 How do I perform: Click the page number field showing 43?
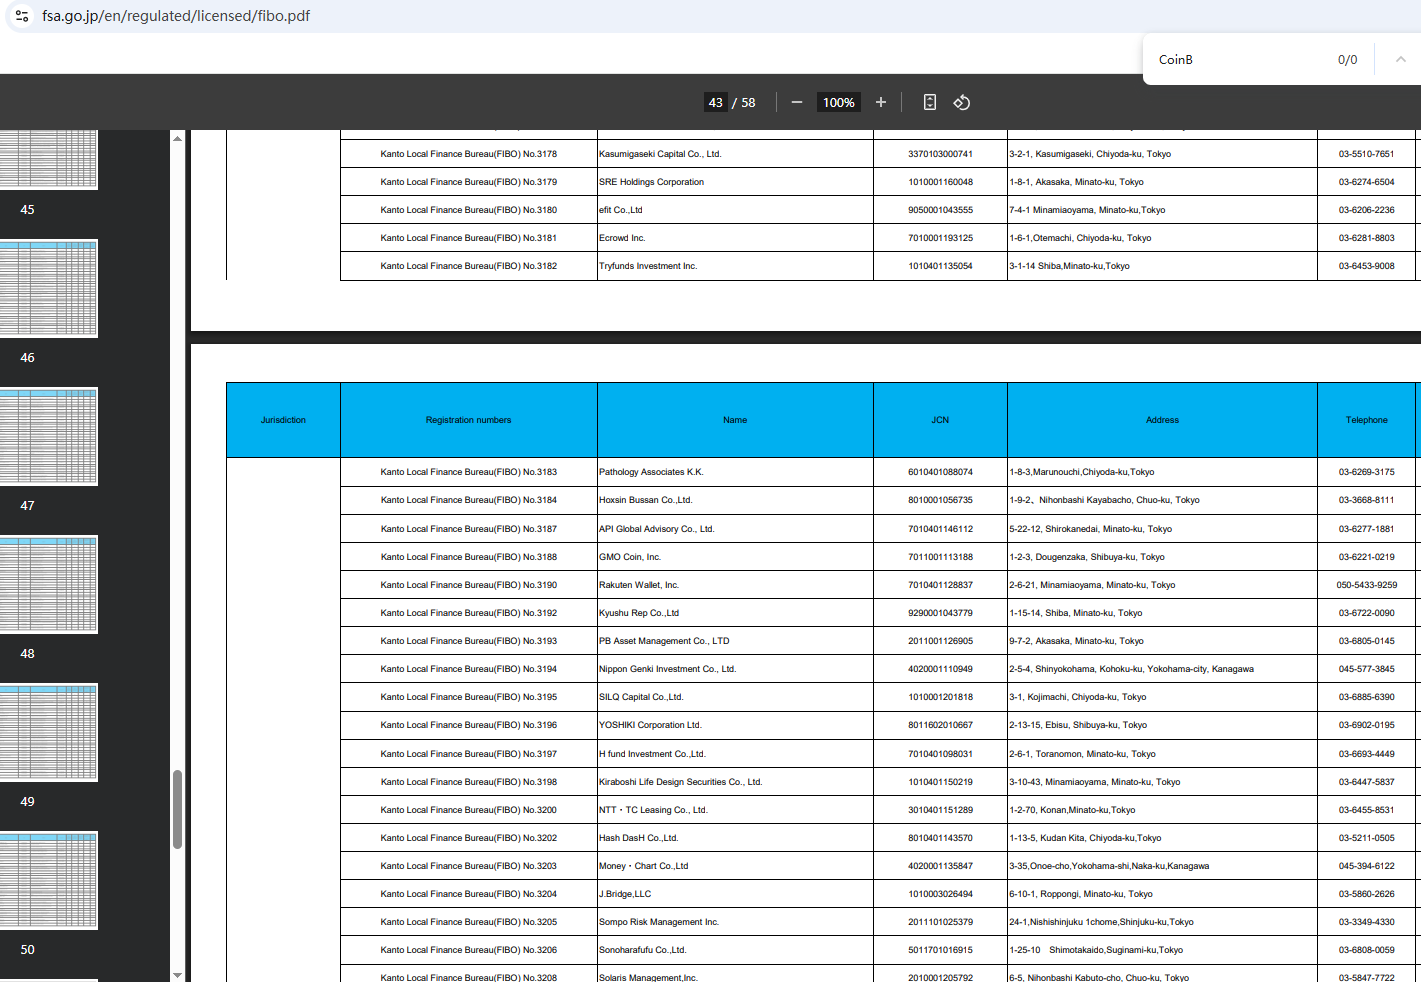tap(715, 102)
